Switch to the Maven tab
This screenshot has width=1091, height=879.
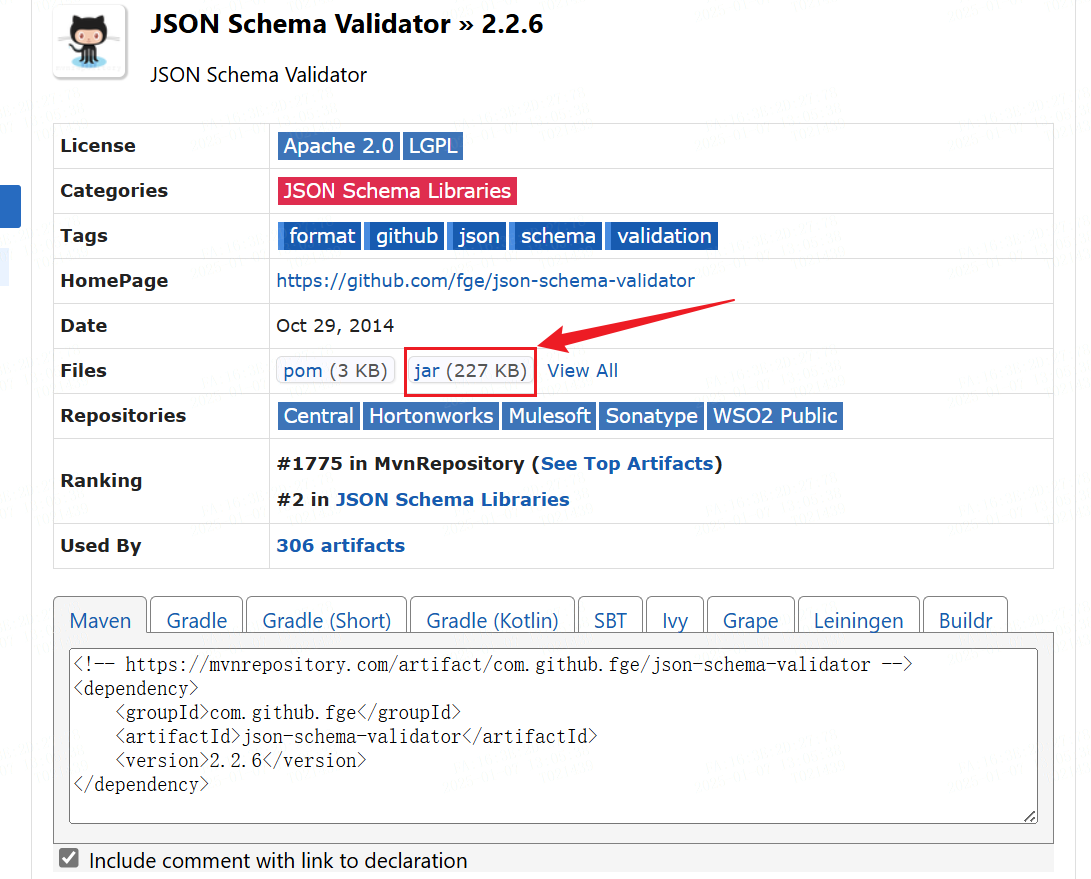coord(100,615)
